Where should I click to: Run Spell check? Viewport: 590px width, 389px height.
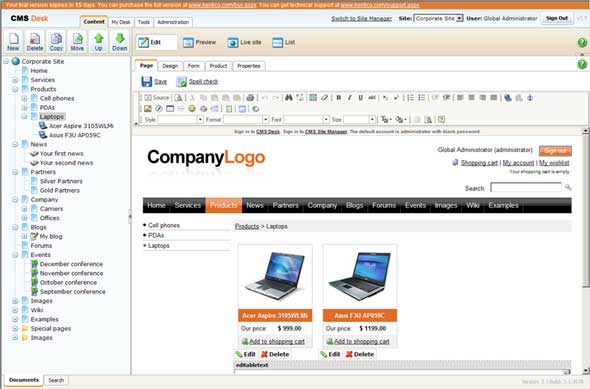(x=198, y=81)
